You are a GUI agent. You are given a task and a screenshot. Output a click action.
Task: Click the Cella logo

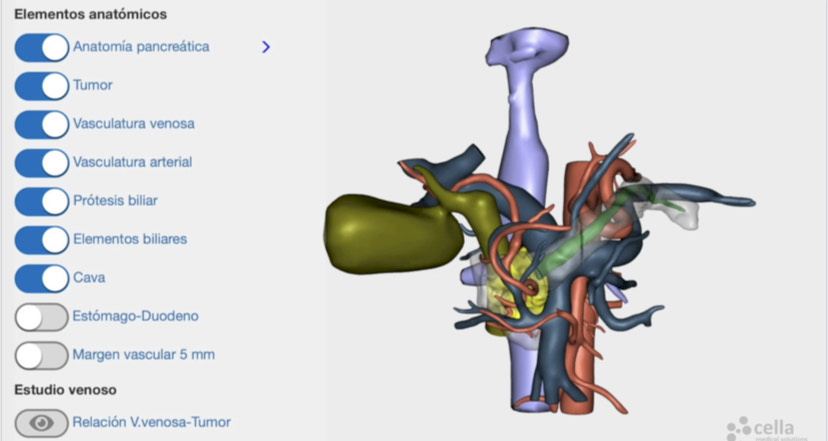(x=765, y=427)
